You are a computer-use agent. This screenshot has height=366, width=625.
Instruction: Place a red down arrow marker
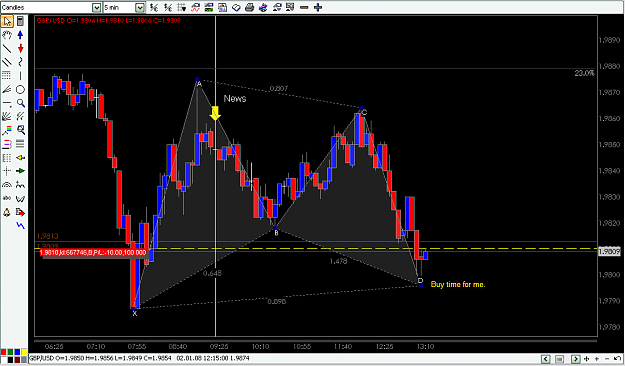point(20,48)
